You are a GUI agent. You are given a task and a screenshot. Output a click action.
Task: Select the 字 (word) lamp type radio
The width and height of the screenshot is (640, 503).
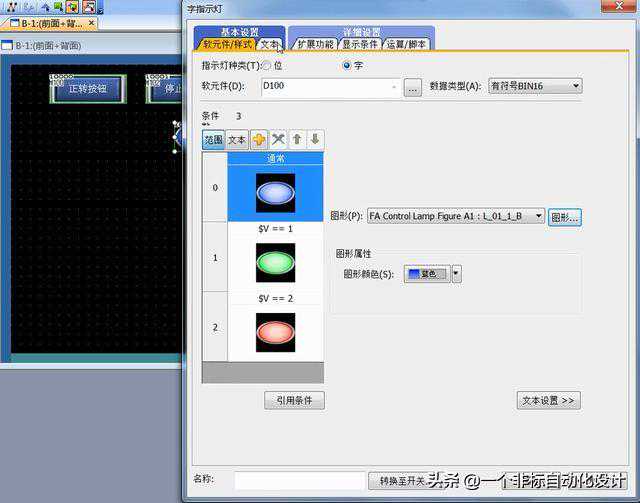(x=347, y=65)
